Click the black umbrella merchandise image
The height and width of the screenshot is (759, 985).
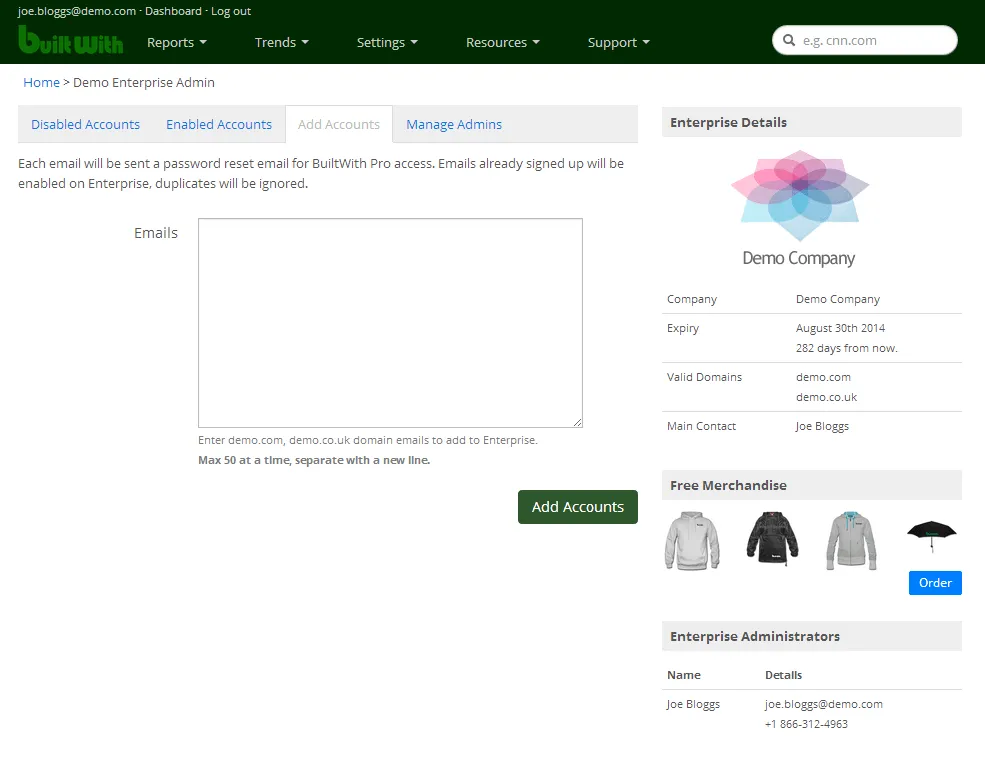pyautogui.click(x=931, y=533)
